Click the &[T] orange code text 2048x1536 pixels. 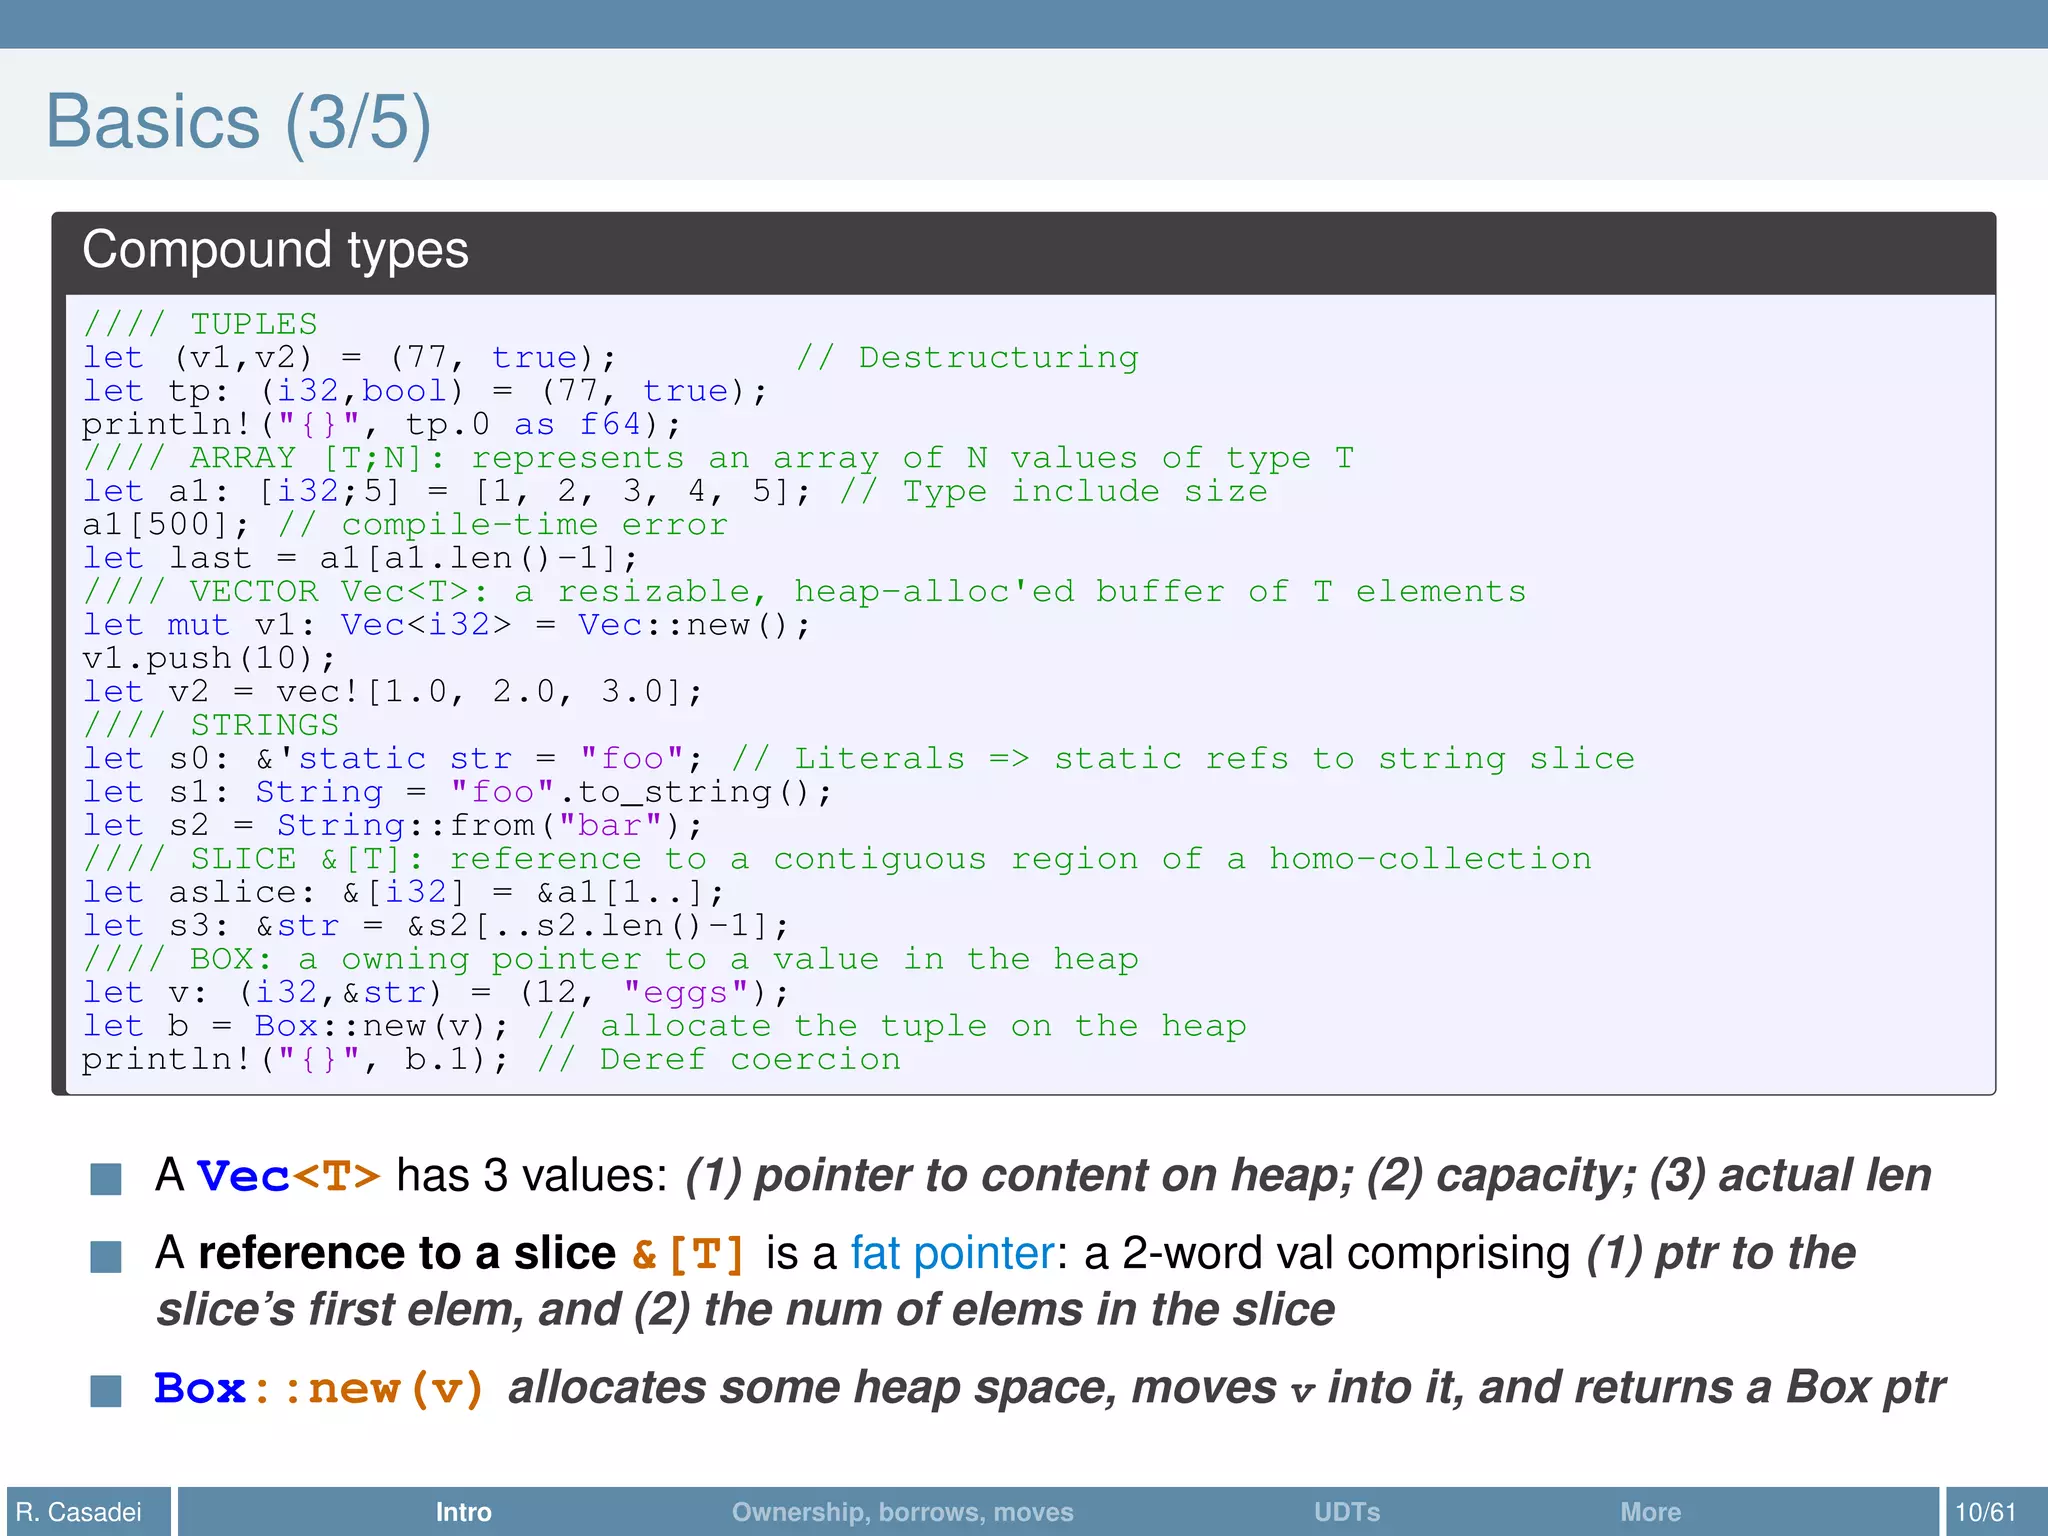click(689, 1254)
